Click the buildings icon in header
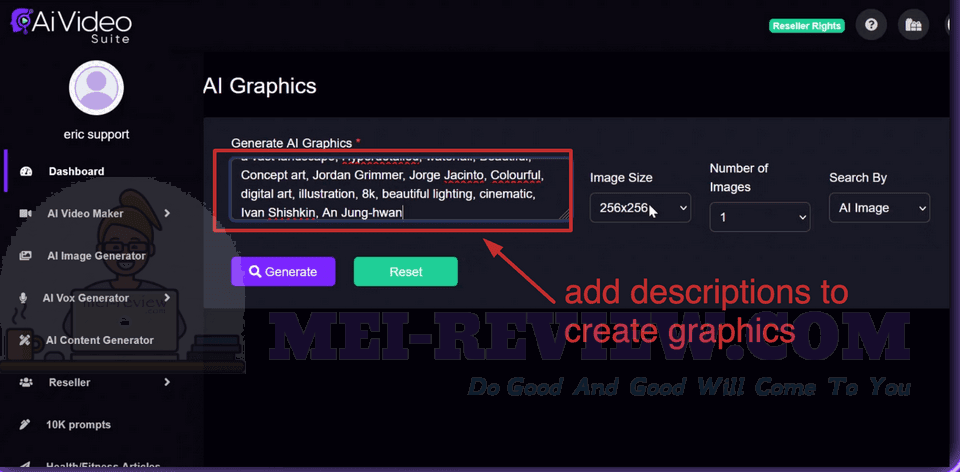The image size is (960, 472). [x=913, y=25]
